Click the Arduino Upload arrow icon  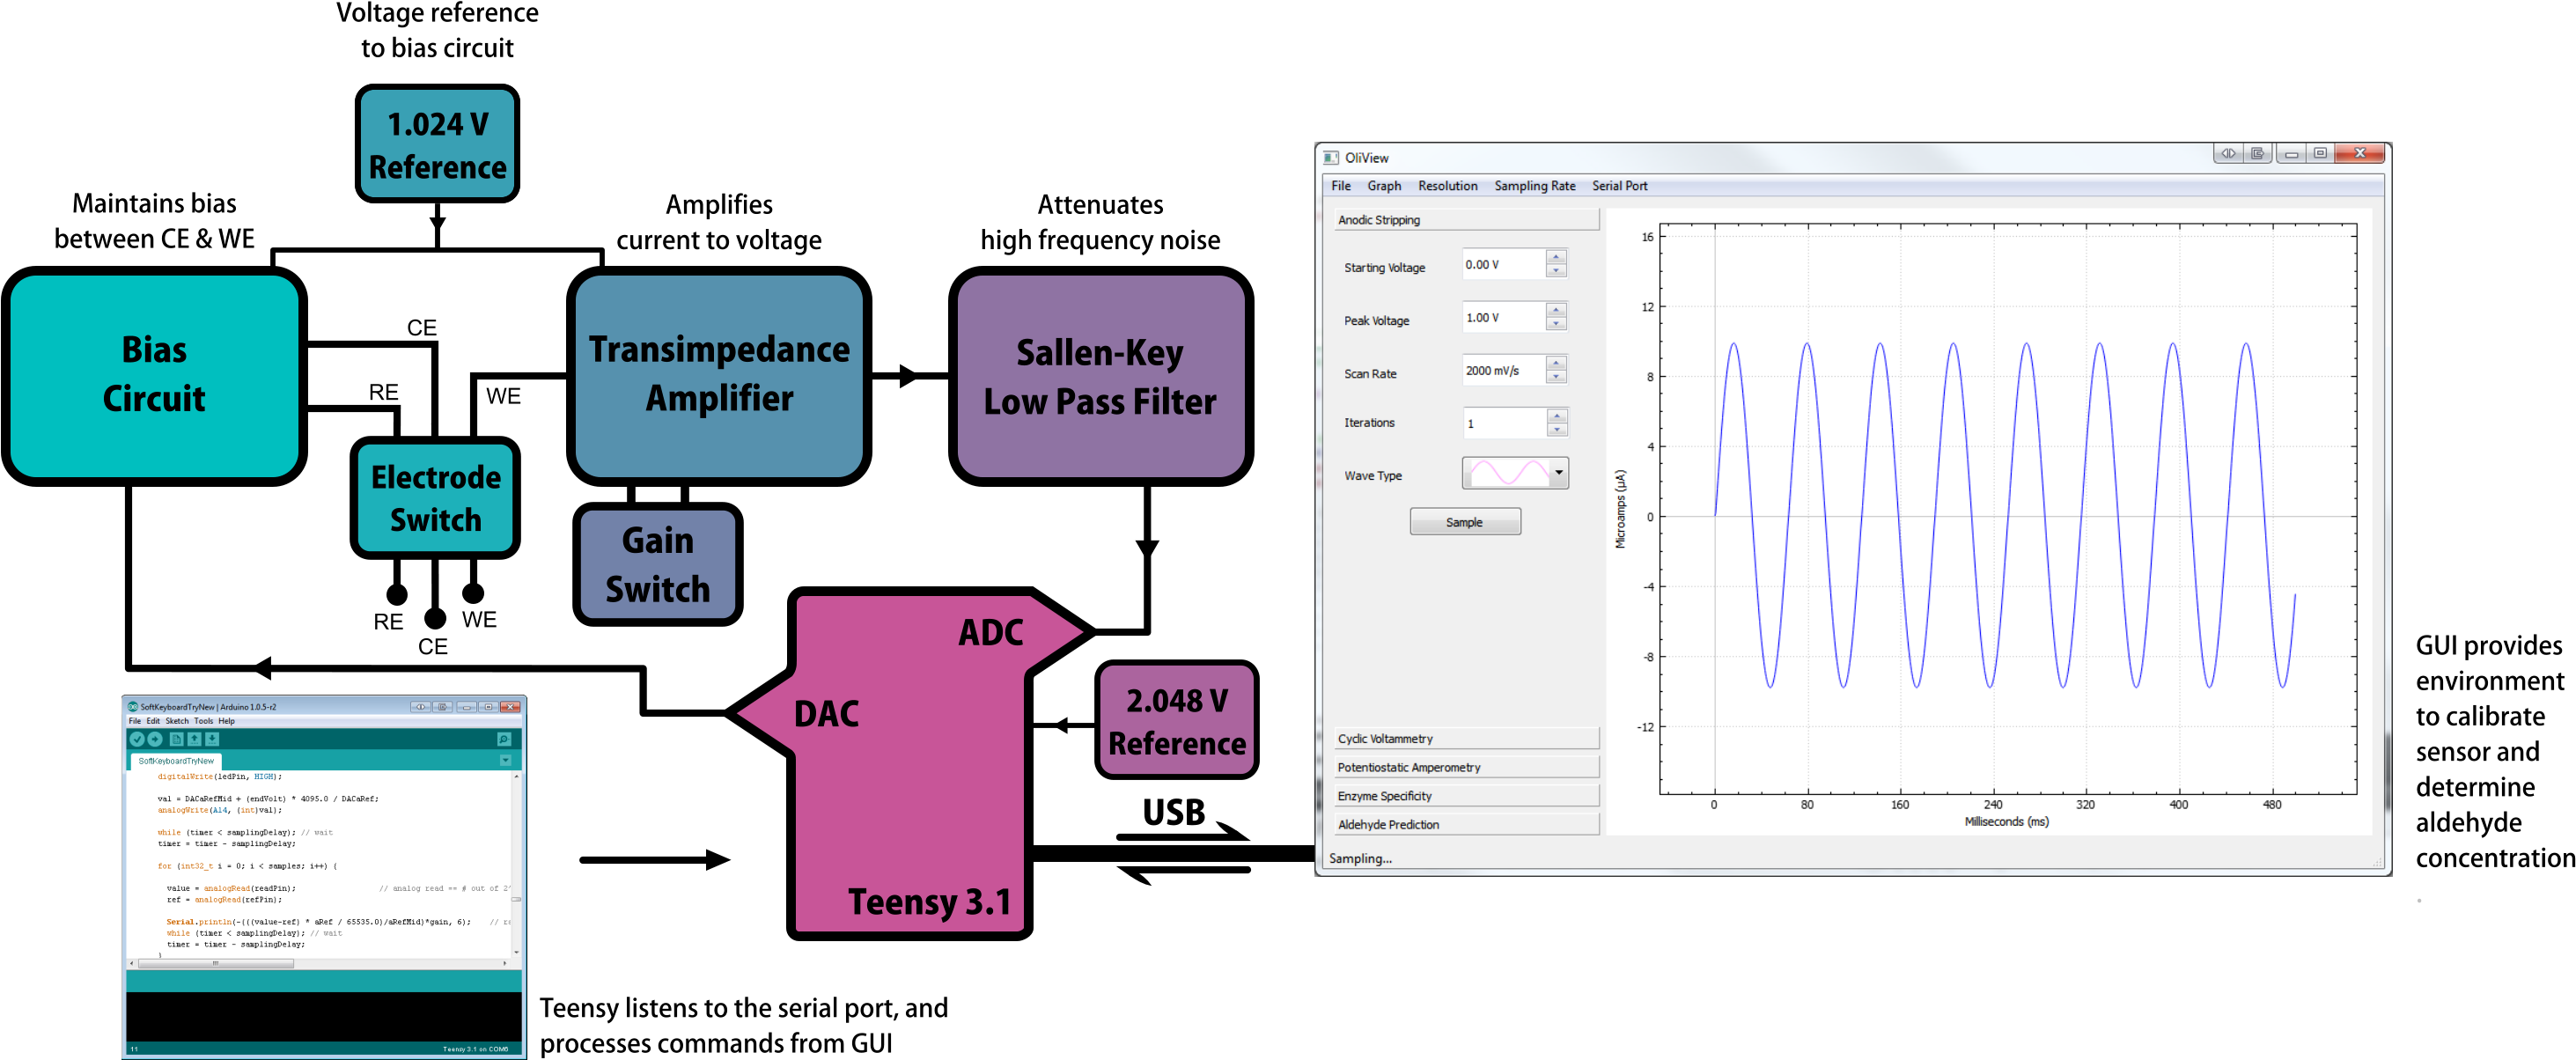coord(155,739)
